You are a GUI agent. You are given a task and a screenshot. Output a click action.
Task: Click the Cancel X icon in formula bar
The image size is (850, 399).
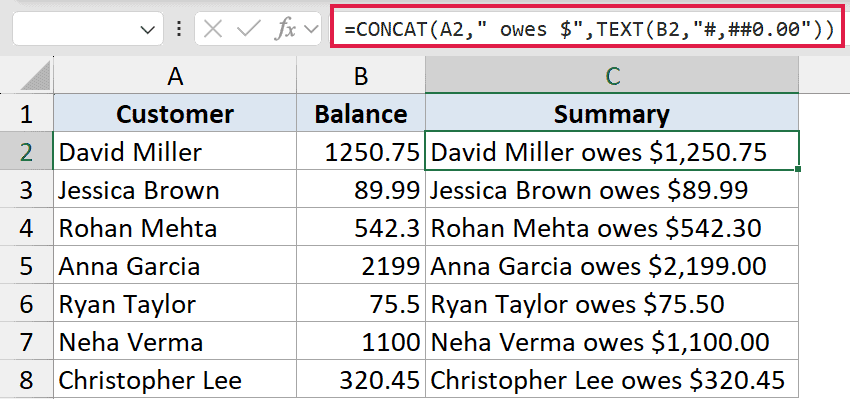(x=214, y=29)
